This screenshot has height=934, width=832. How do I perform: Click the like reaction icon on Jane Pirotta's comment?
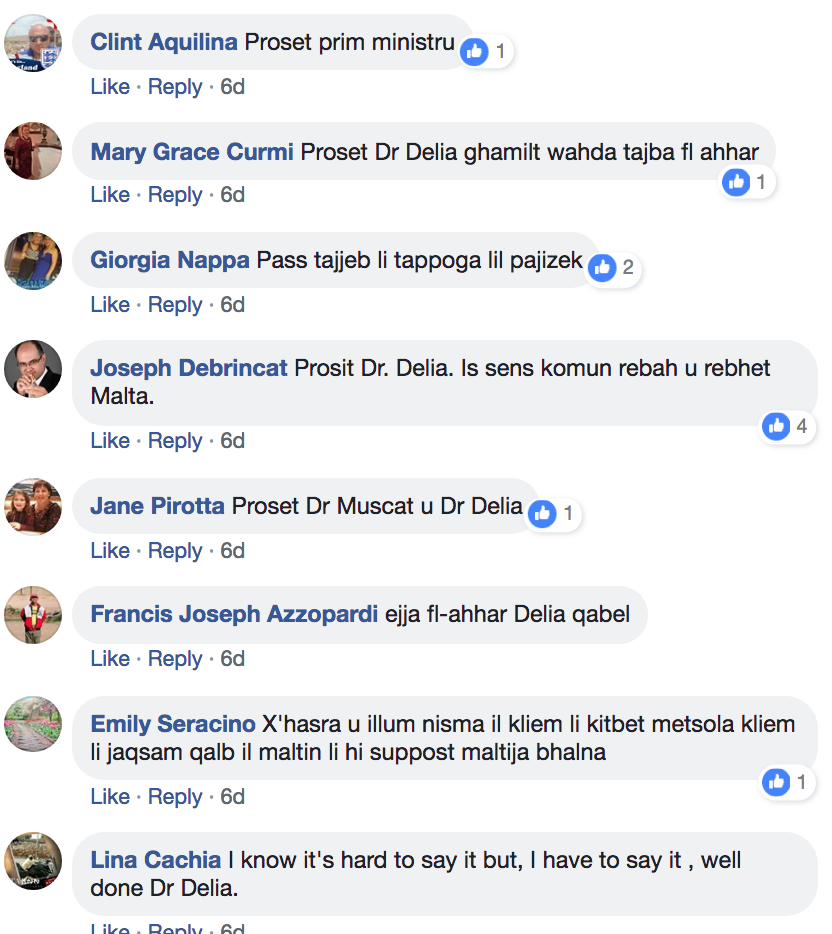click(x=543, y=514)
